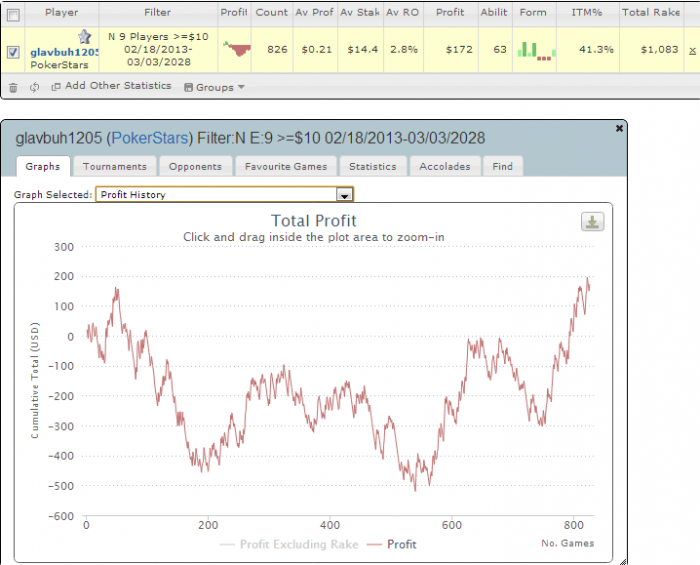This screenshot has width=700, height=565.
Task: Open the profit sparkline thumbnail
Action: pyautogui.click(x=237, y=49)
